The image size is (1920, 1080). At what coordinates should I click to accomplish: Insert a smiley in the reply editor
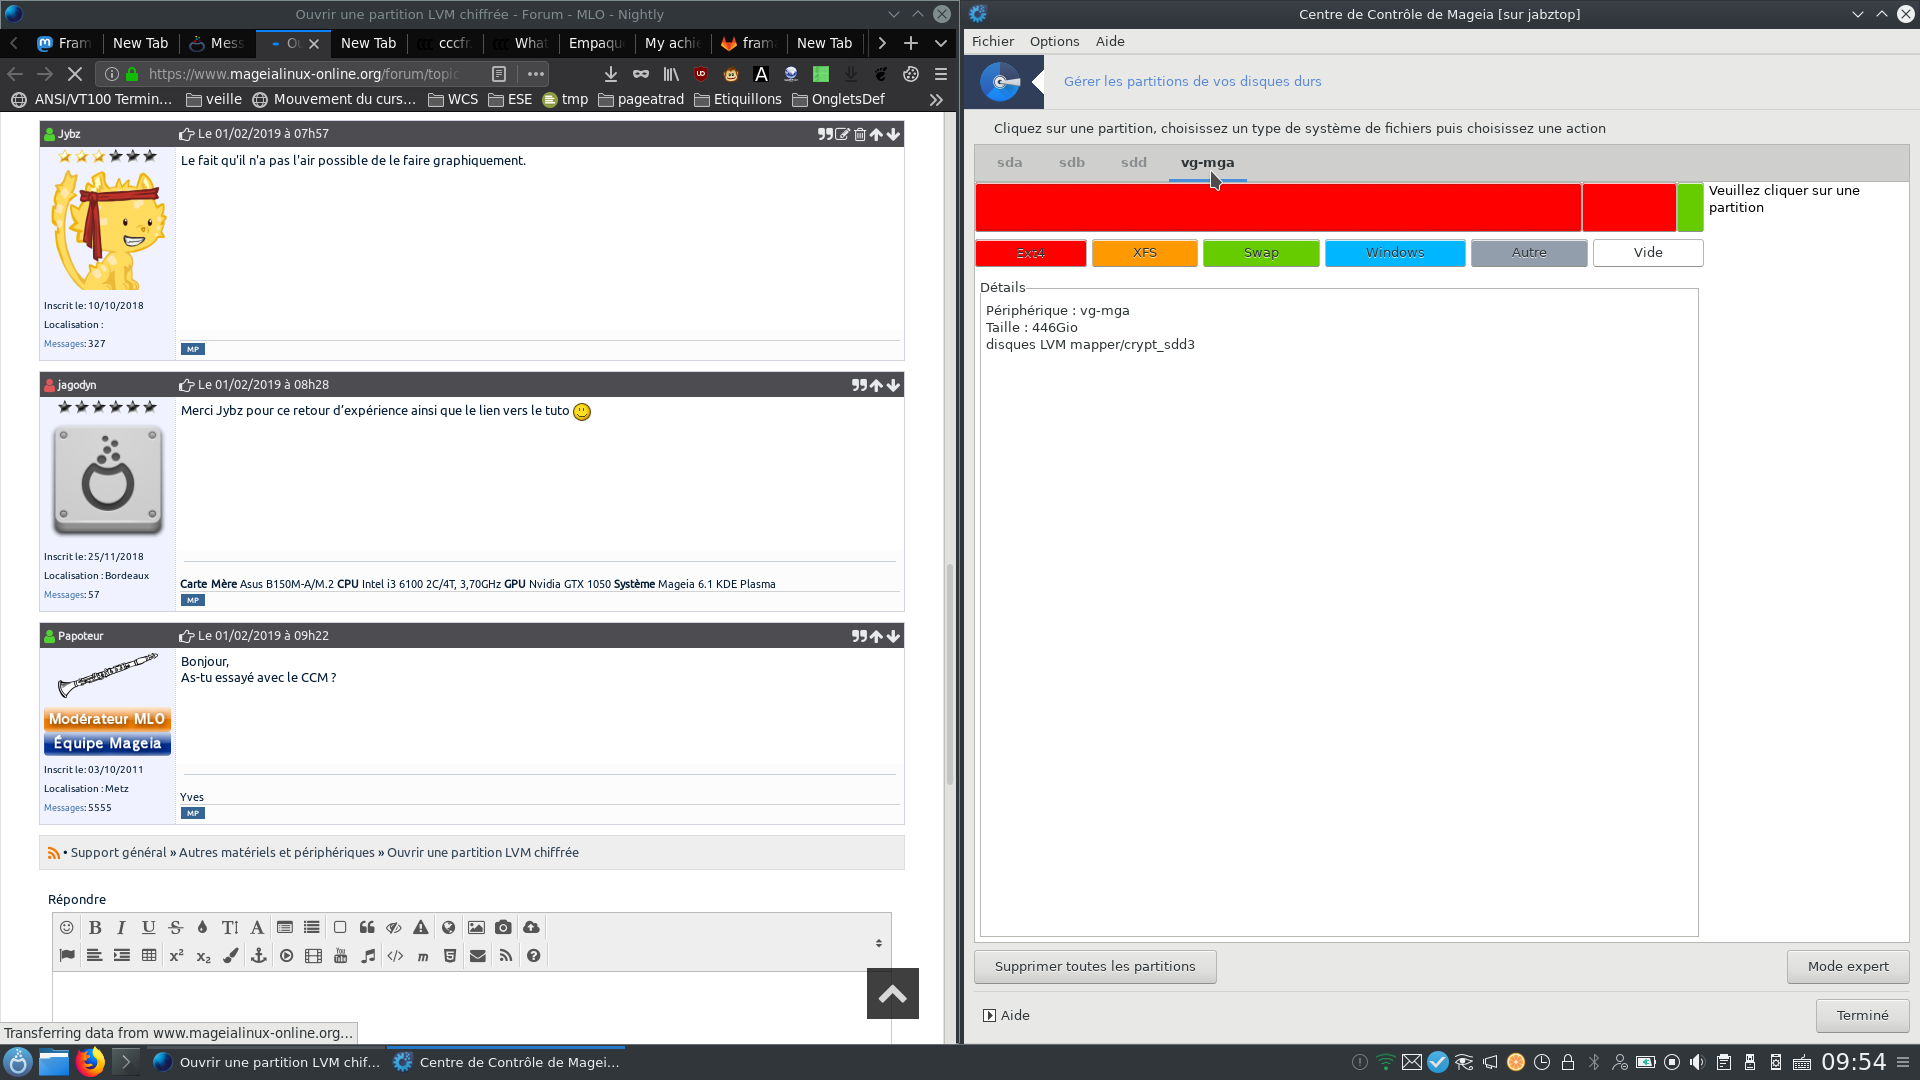pyautogui.click(x=67, y=928)
